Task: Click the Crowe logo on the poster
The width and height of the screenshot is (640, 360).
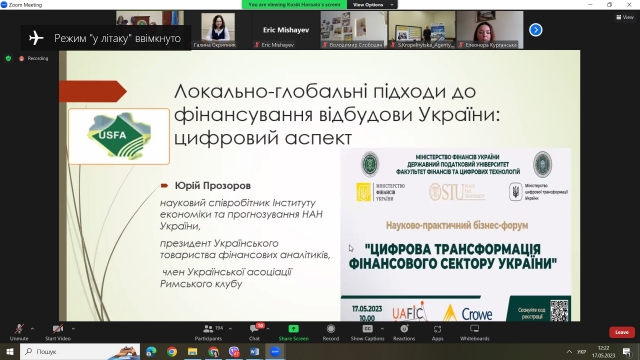Action: point(468,313)
